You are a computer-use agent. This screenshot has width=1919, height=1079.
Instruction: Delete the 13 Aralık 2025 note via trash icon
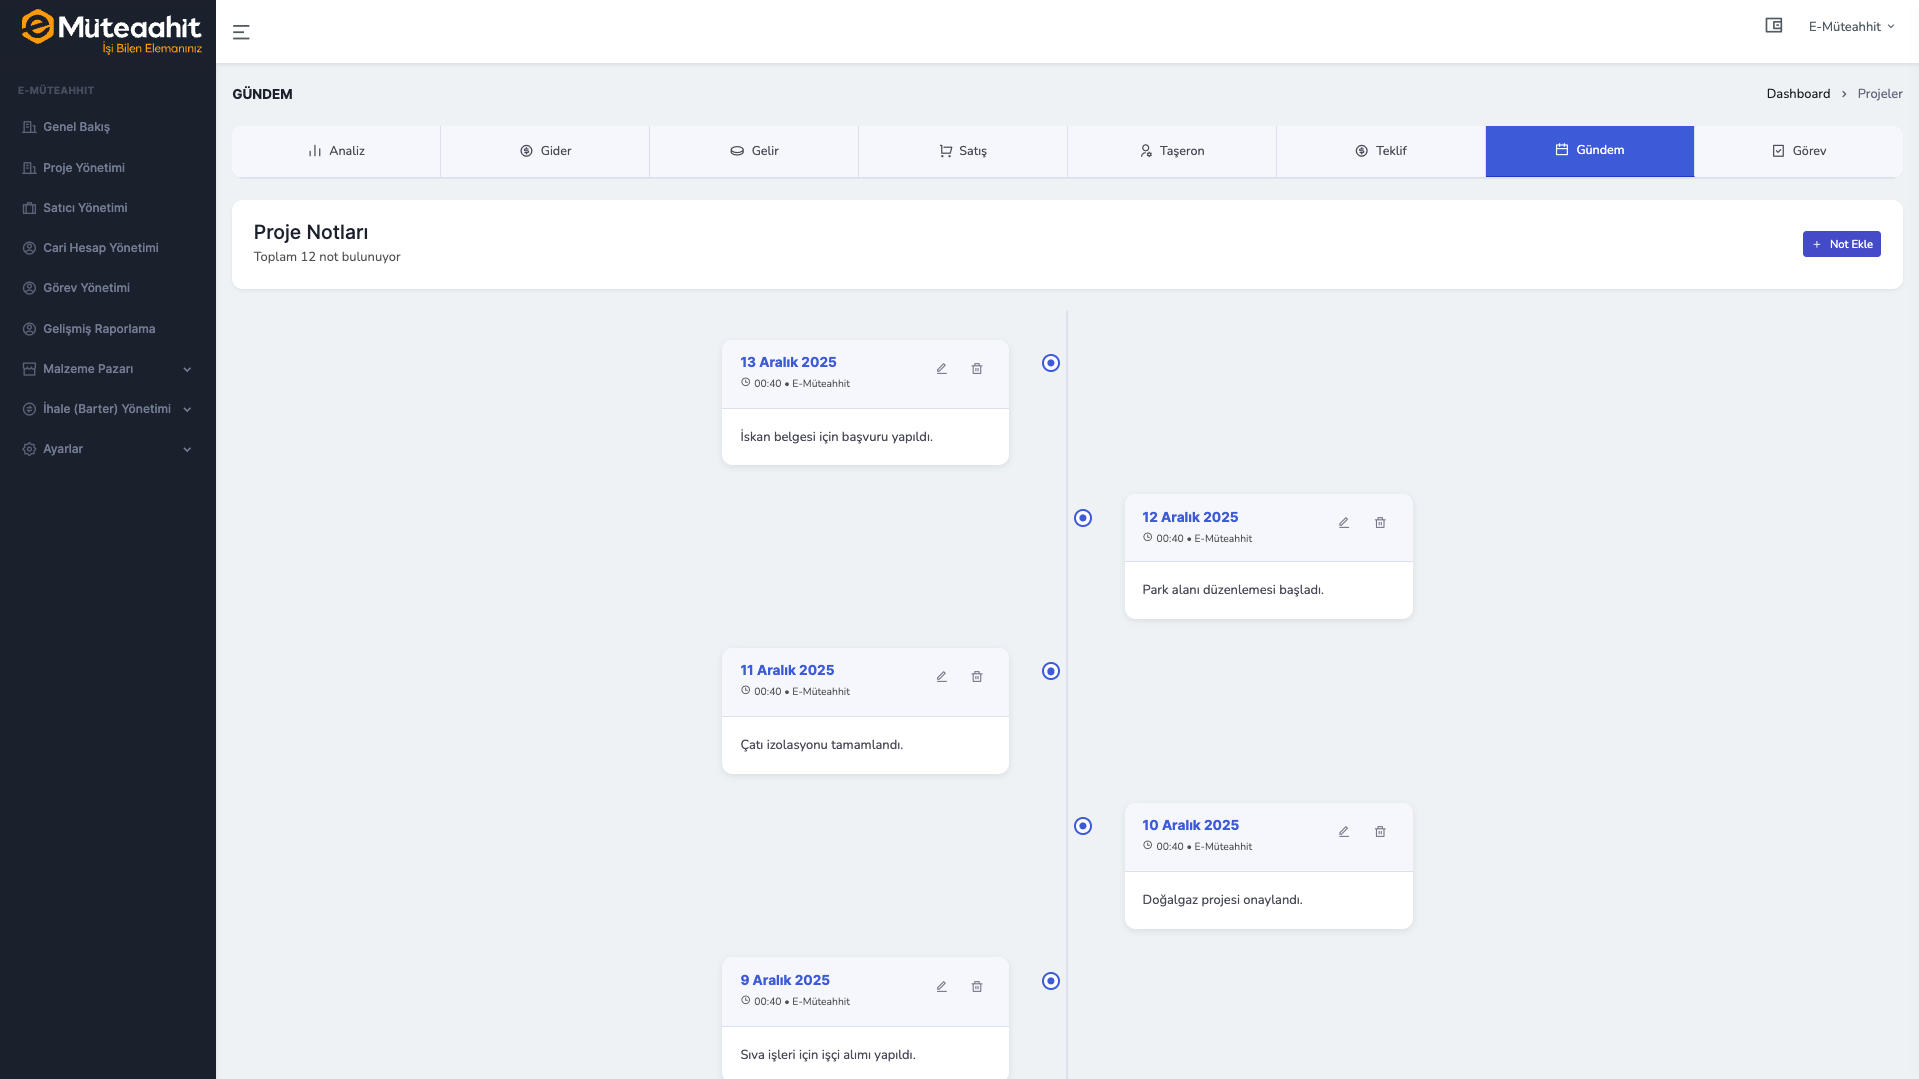click(977, 369)
